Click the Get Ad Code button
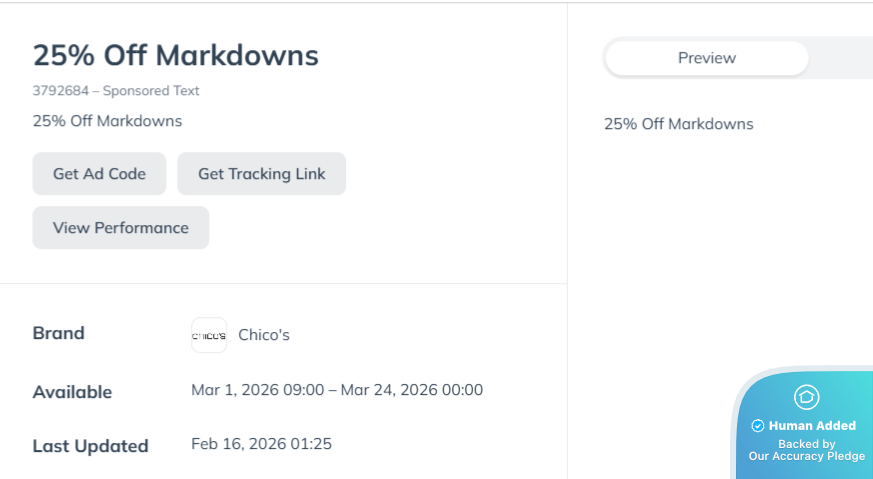Screen dimensions: 873x479 [x=99, y=174]
